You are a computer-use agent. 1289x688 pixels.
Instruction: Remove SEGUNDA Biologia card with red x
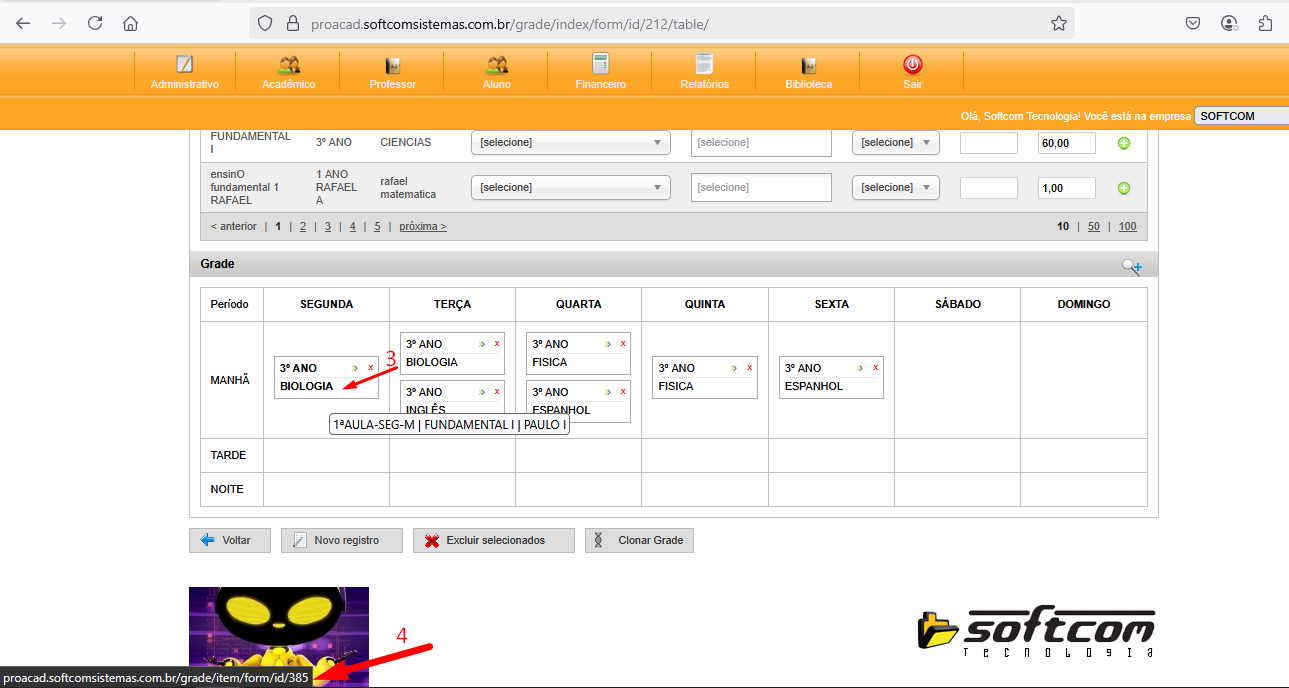(x=371, y=368)
